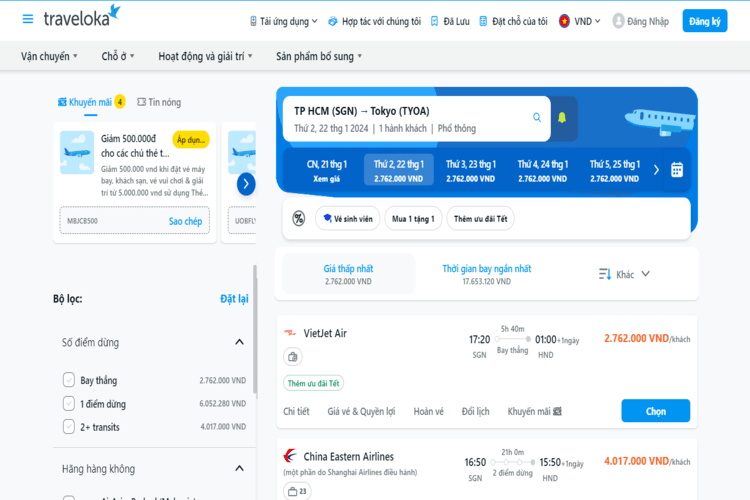The height and width of the screenshot is (500, 750).
Task: Open the Tải ứng dụng dropdown
Action: [x=284, y=21]
